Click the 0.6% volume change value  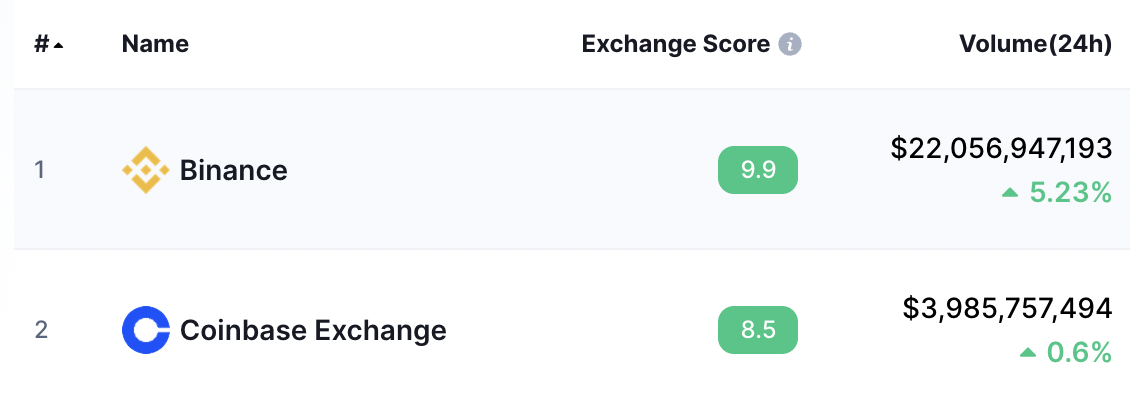tap(1079, 352)
